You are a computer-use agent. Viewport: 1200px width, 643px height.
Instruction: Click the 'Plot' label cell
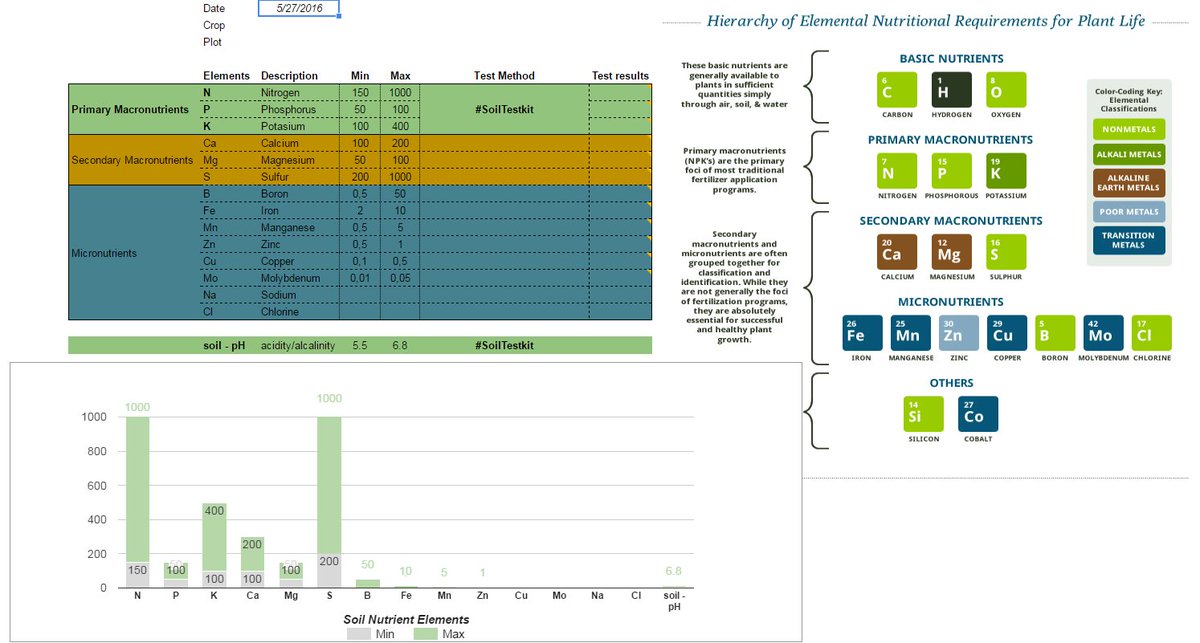pyautogui.click(x=213, y=42)
